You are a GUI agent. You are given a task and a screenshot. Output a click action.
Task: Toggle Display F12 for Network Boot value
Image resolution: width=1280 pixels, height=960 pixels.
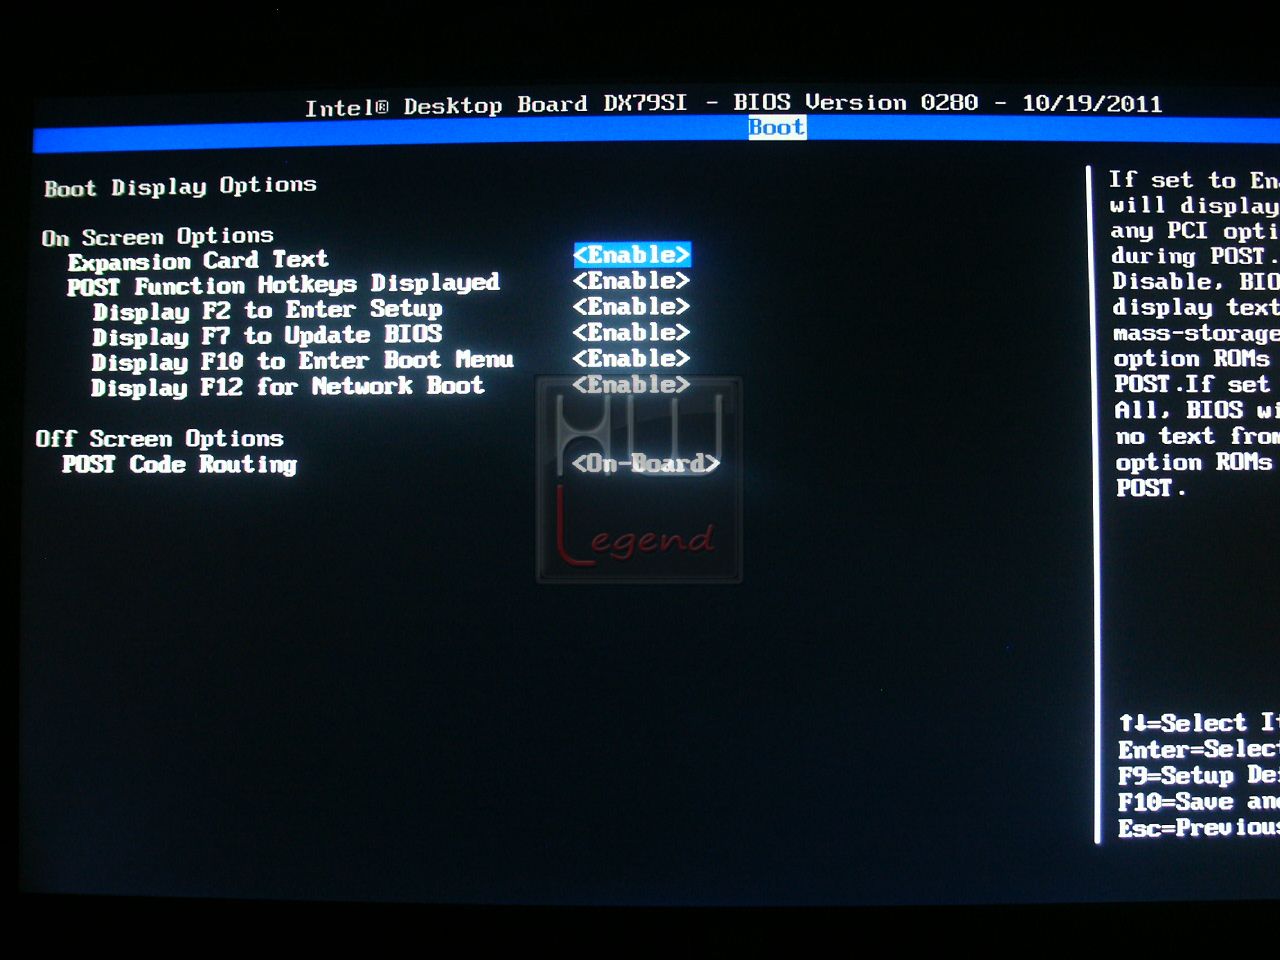[631, 385]
